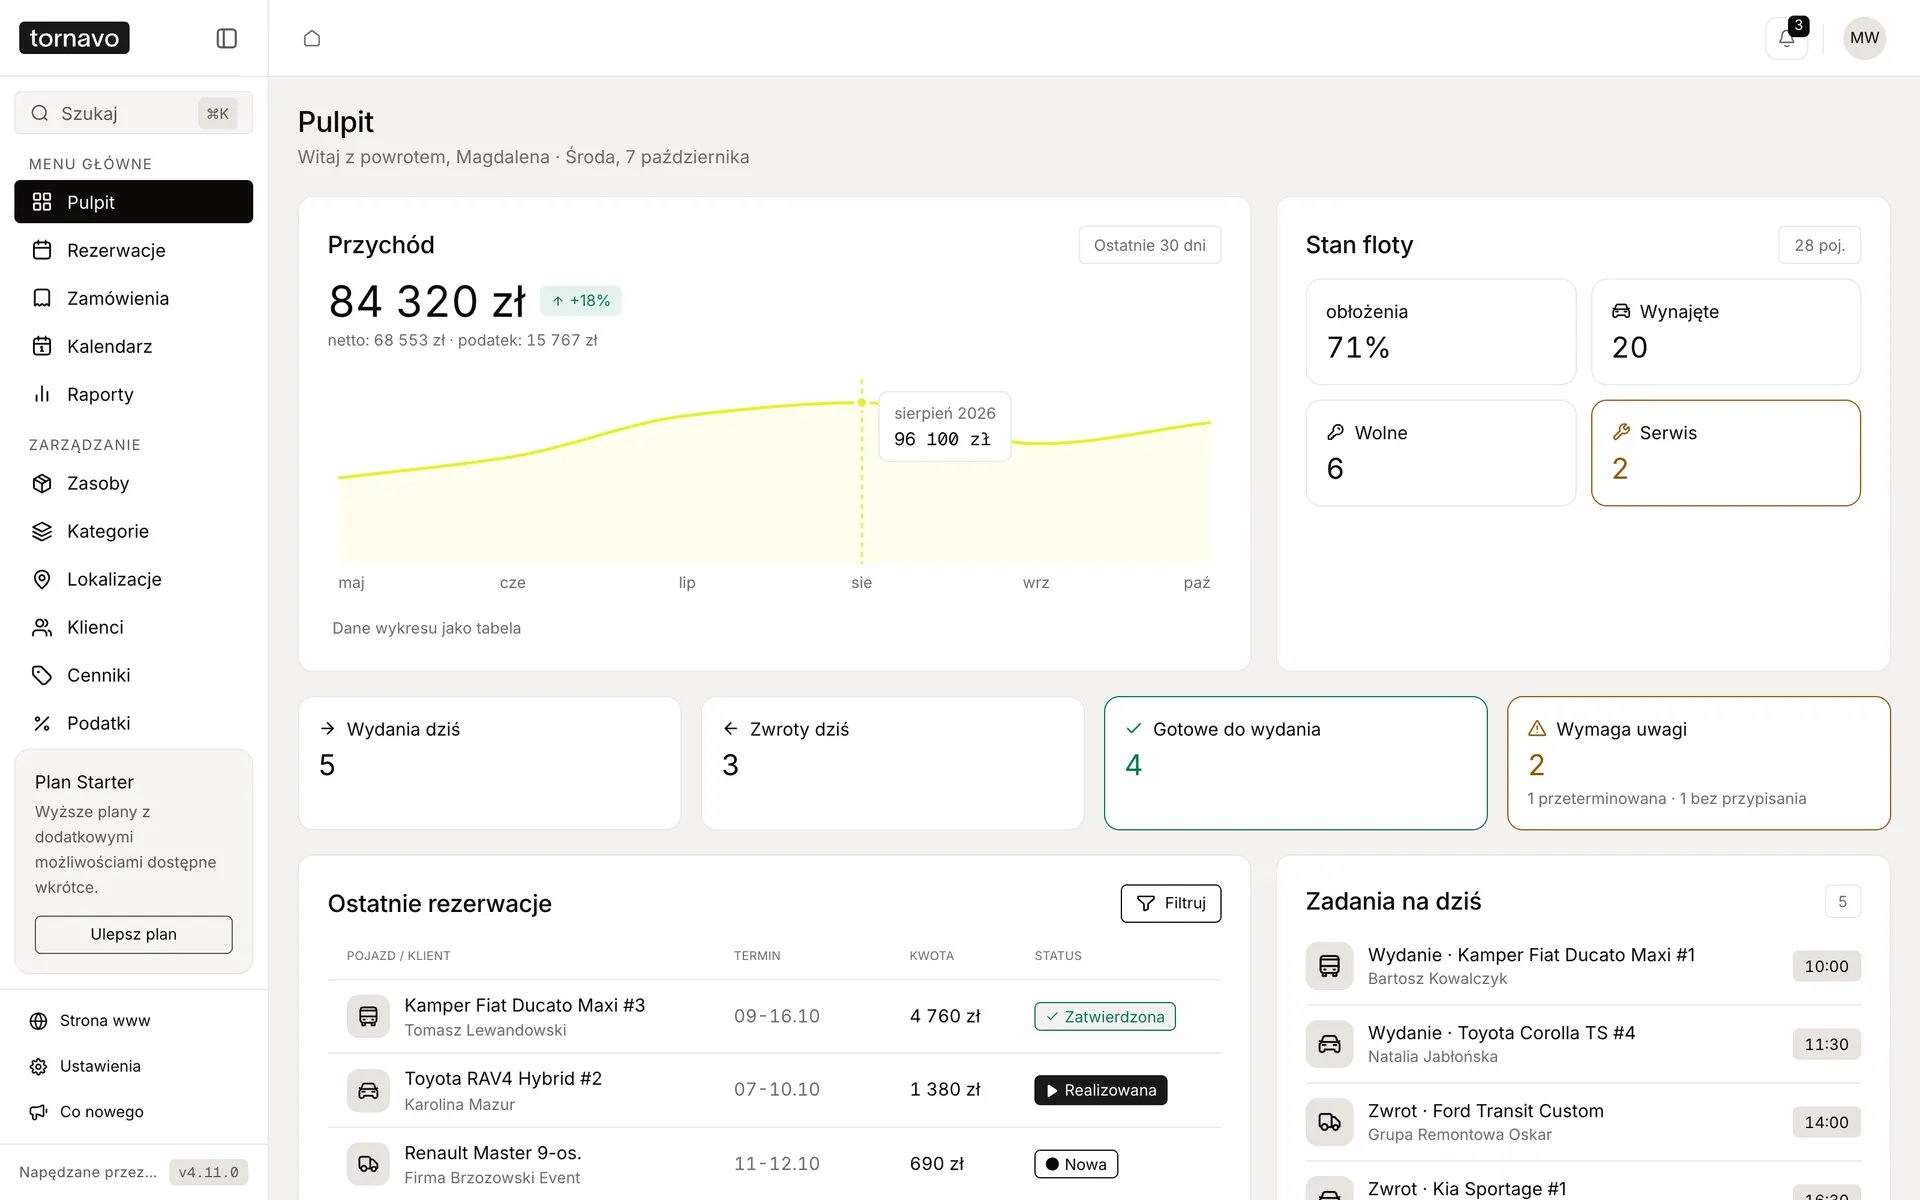1920x1200 pixels.
Task: Open the MW user avatar menu
Action: [1864, 38]
